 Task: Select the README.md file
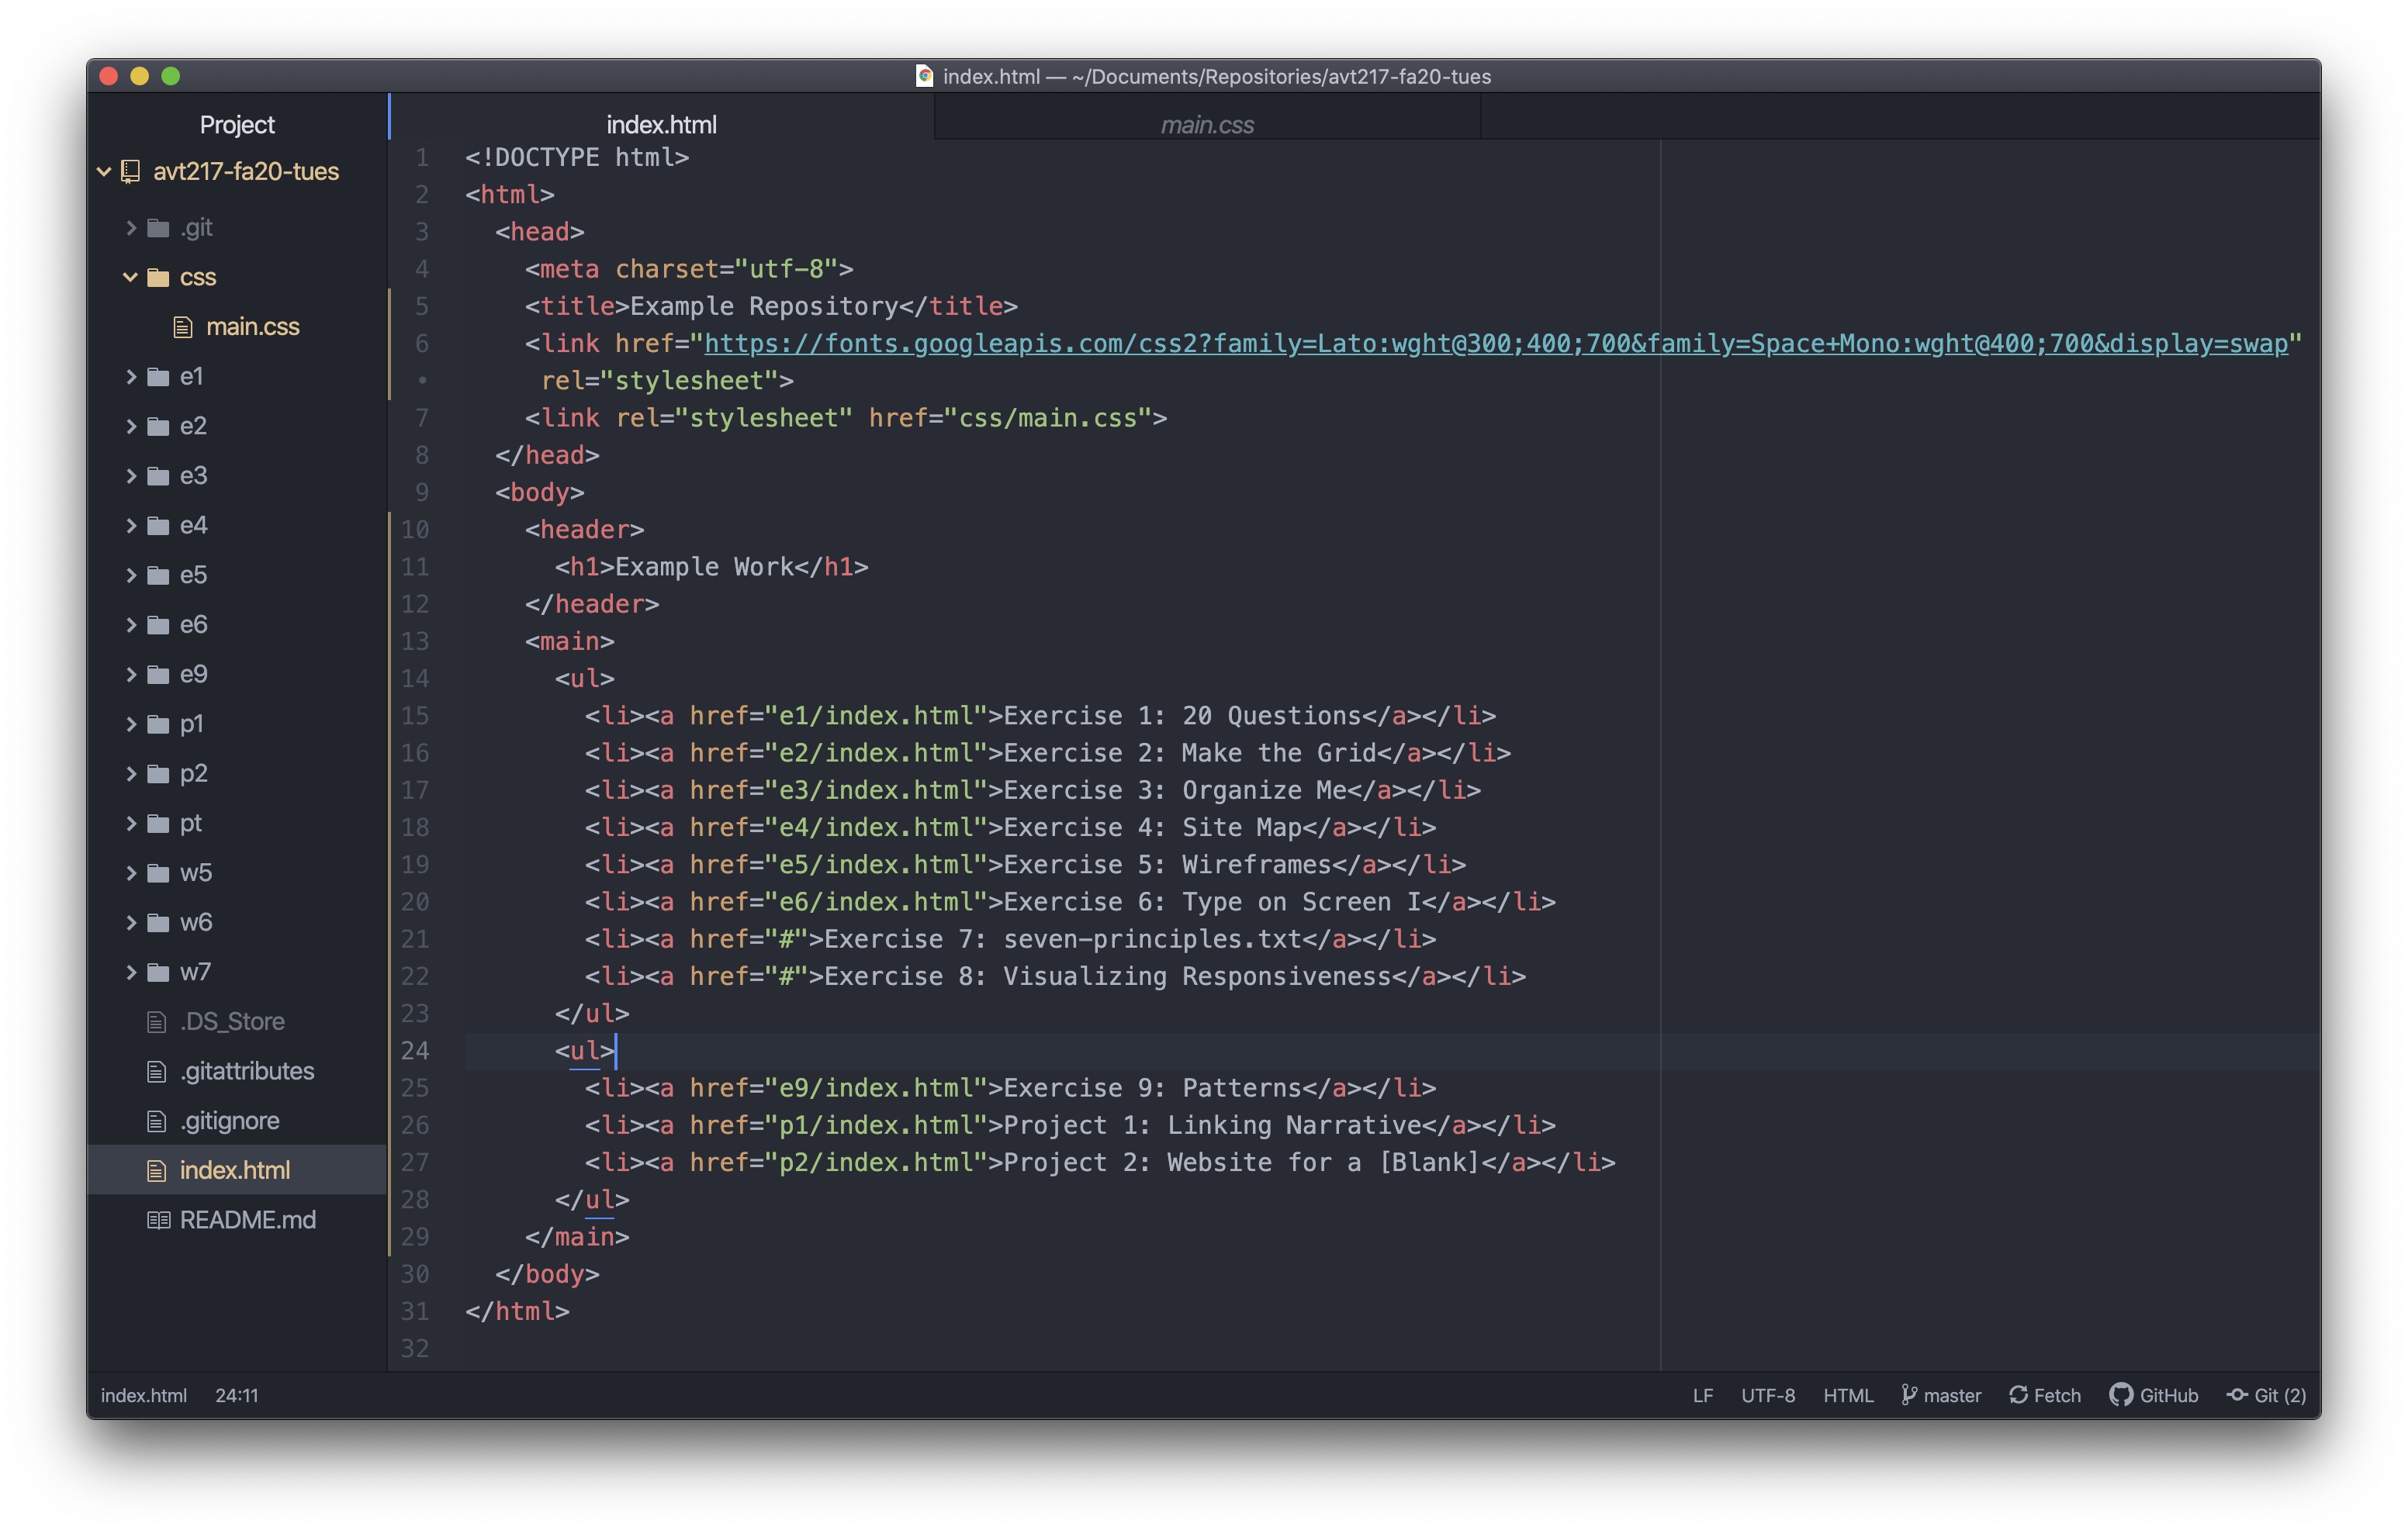[x=246, y=1218]
